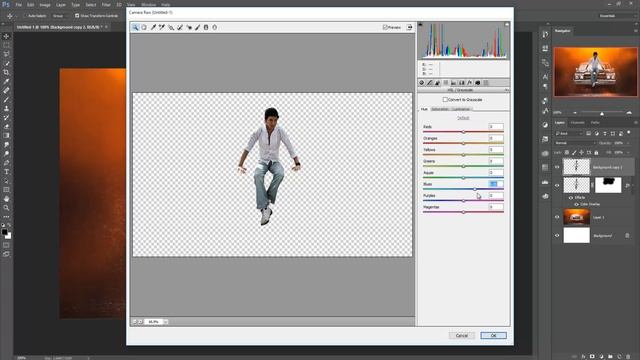Open the layer blend mode Normal dropdown
Image resolution: width=640 pixels, height=360 pixels.
(575, 143)
